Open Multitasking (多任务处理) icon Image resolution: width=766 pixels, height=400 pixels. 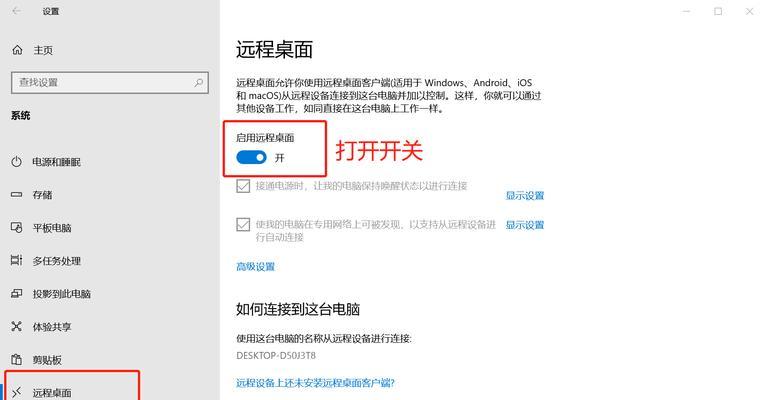click(x=17, y=260)
